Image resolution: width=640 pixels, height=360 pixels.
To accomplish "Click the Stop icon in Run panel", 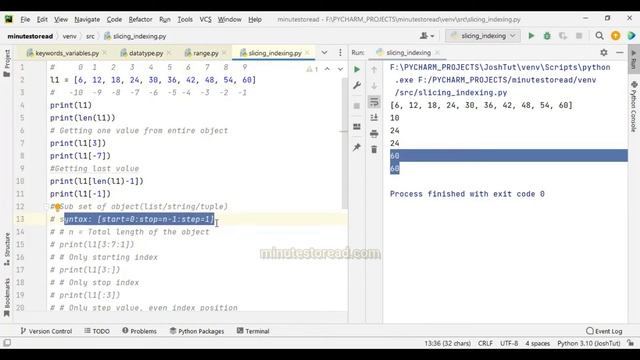I will point(357,106).
